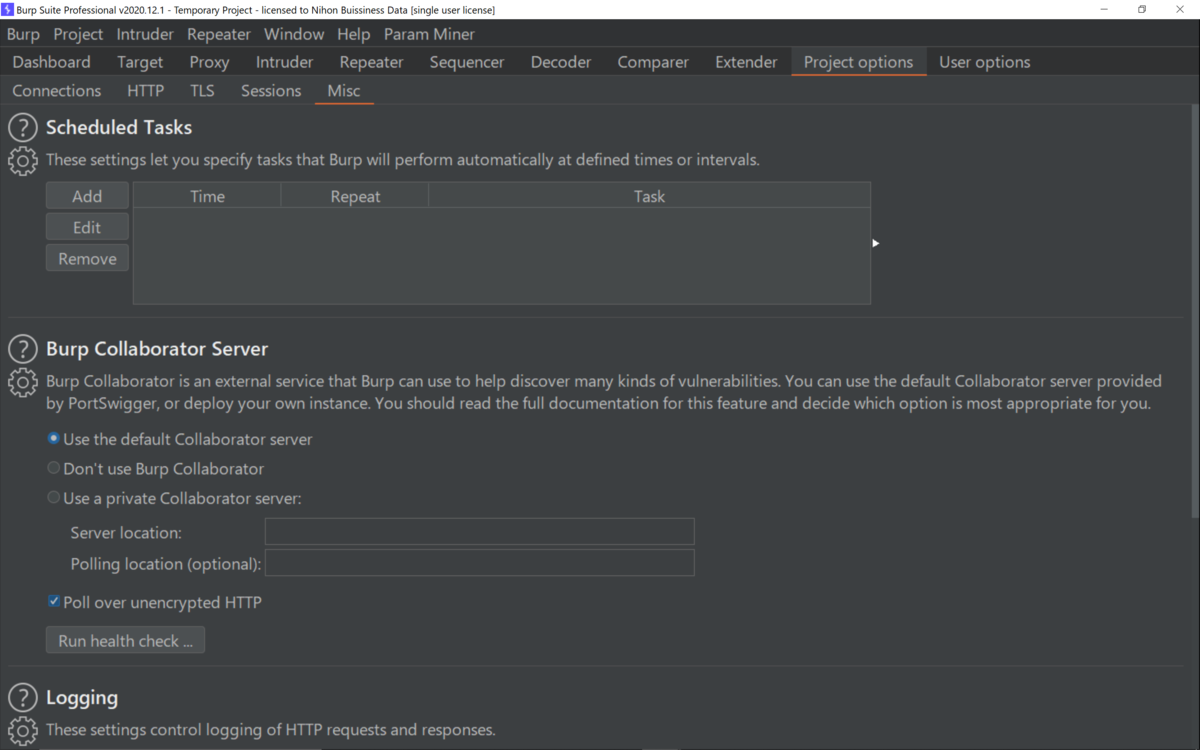
Task: Switch to the Extender tab
Action: (746, 62)
